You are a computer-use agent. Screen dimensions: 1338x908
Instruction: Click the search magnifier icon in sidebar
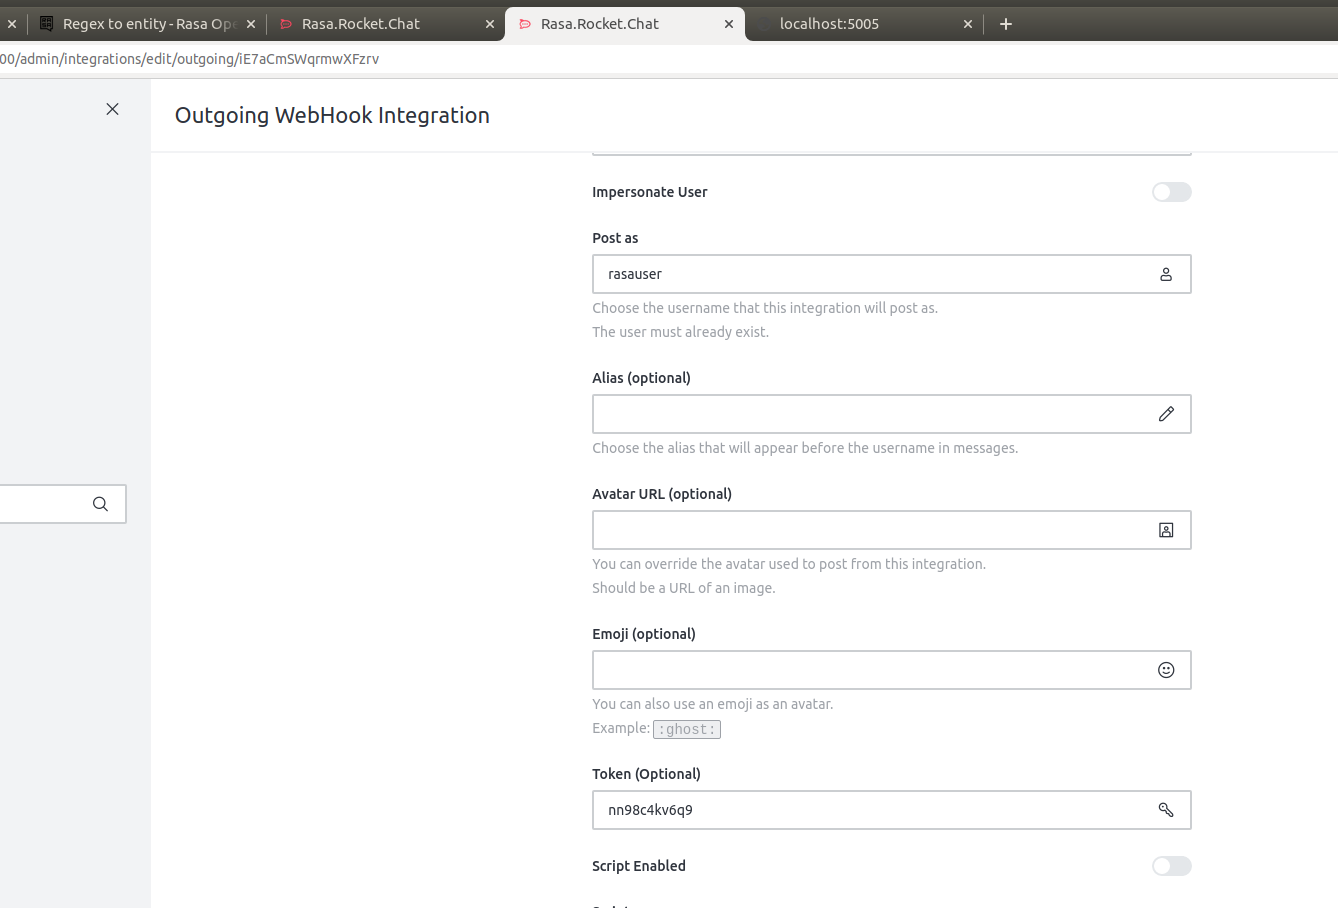(100, 504)
